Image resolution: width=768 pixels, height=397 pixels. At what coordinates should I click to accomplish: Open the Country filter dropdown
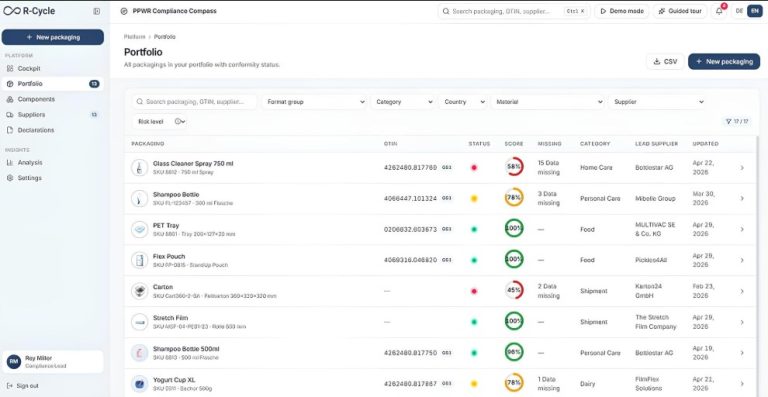464,102
